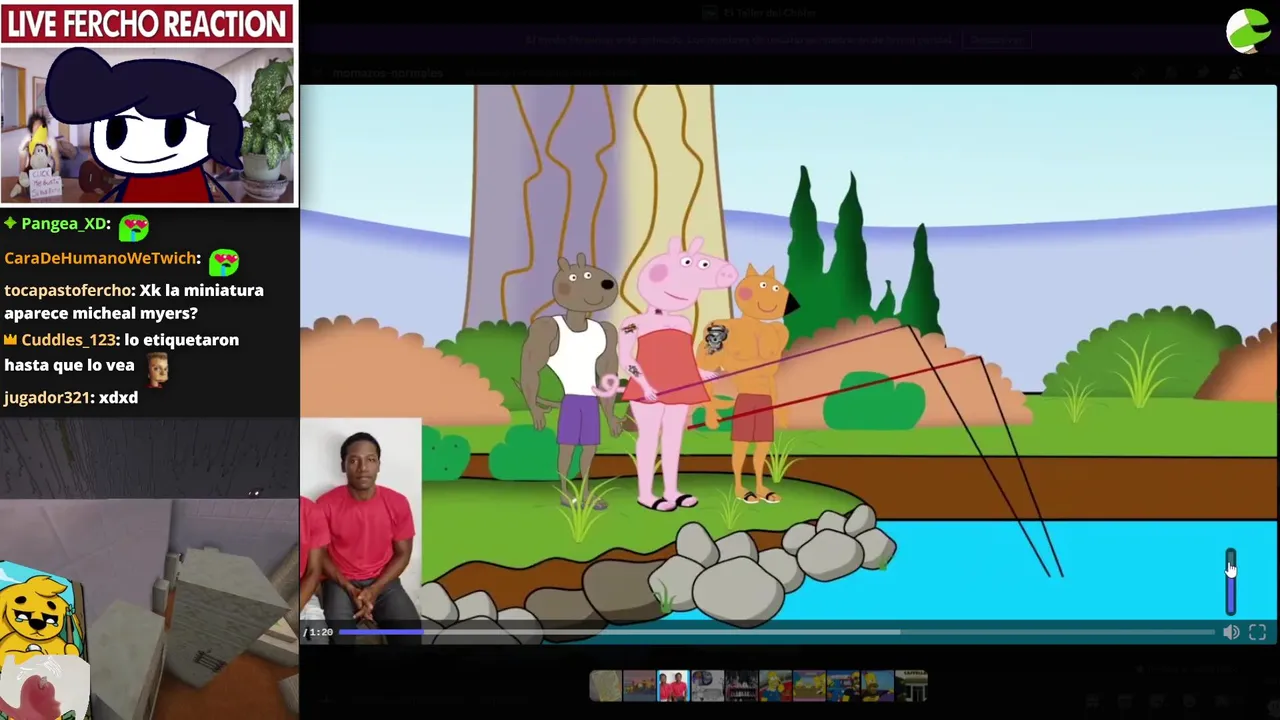Open the grey-white fourth thumbnail

pyautogui.click(x=707, y=686)
